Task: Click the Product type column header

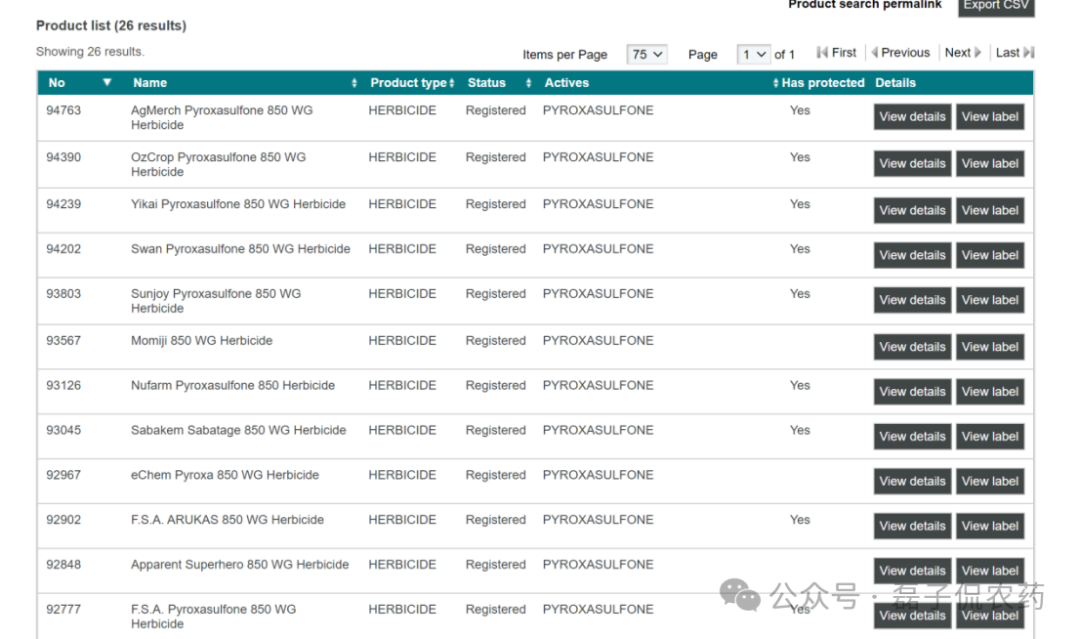Action: pos(408,83)
